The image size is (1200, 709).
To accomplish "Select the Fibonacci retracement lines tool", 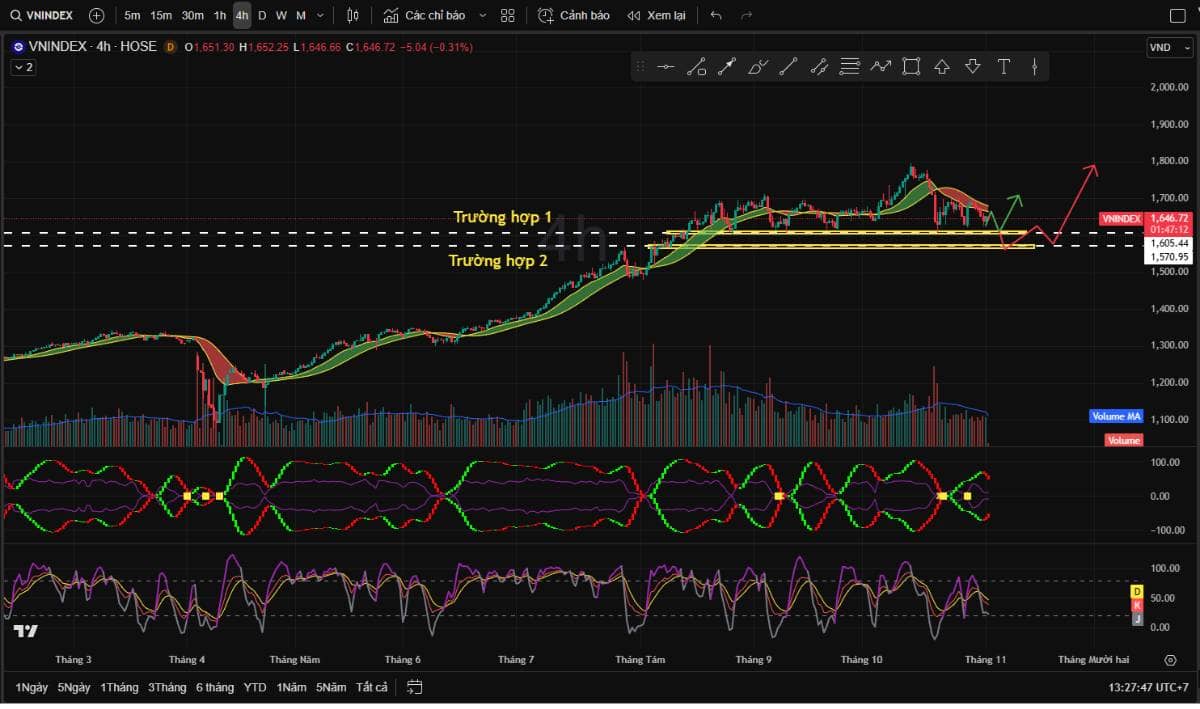I will point(850,67).
